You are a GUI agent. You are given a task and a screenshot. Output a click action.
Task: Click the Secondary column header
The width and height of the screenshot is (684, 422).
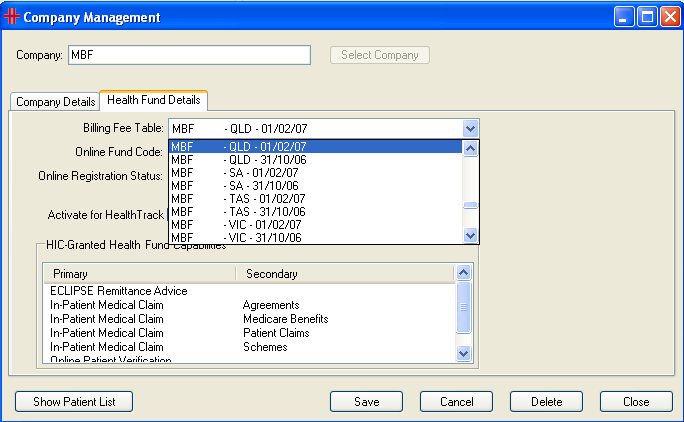pyautogui.click(x=345, y=274)
